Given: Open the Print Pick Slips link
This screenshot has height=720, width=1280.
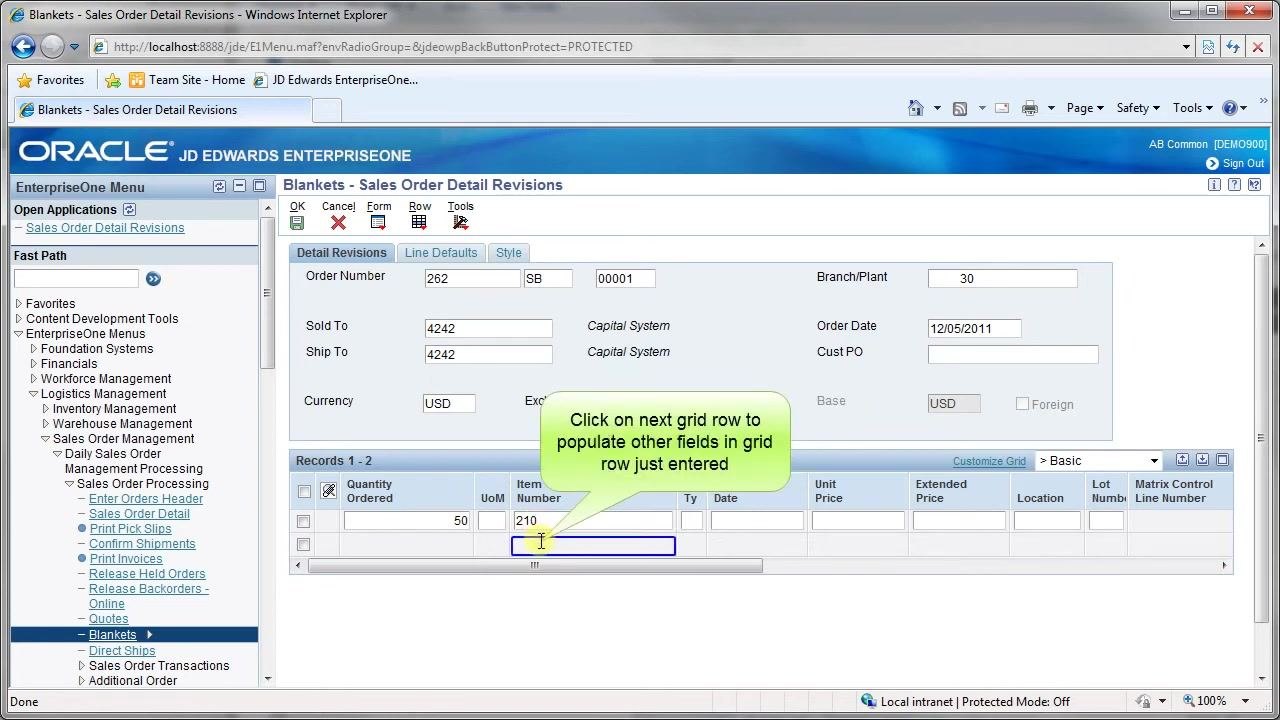Looking at the screenshot, I should [x=130, y=529].
